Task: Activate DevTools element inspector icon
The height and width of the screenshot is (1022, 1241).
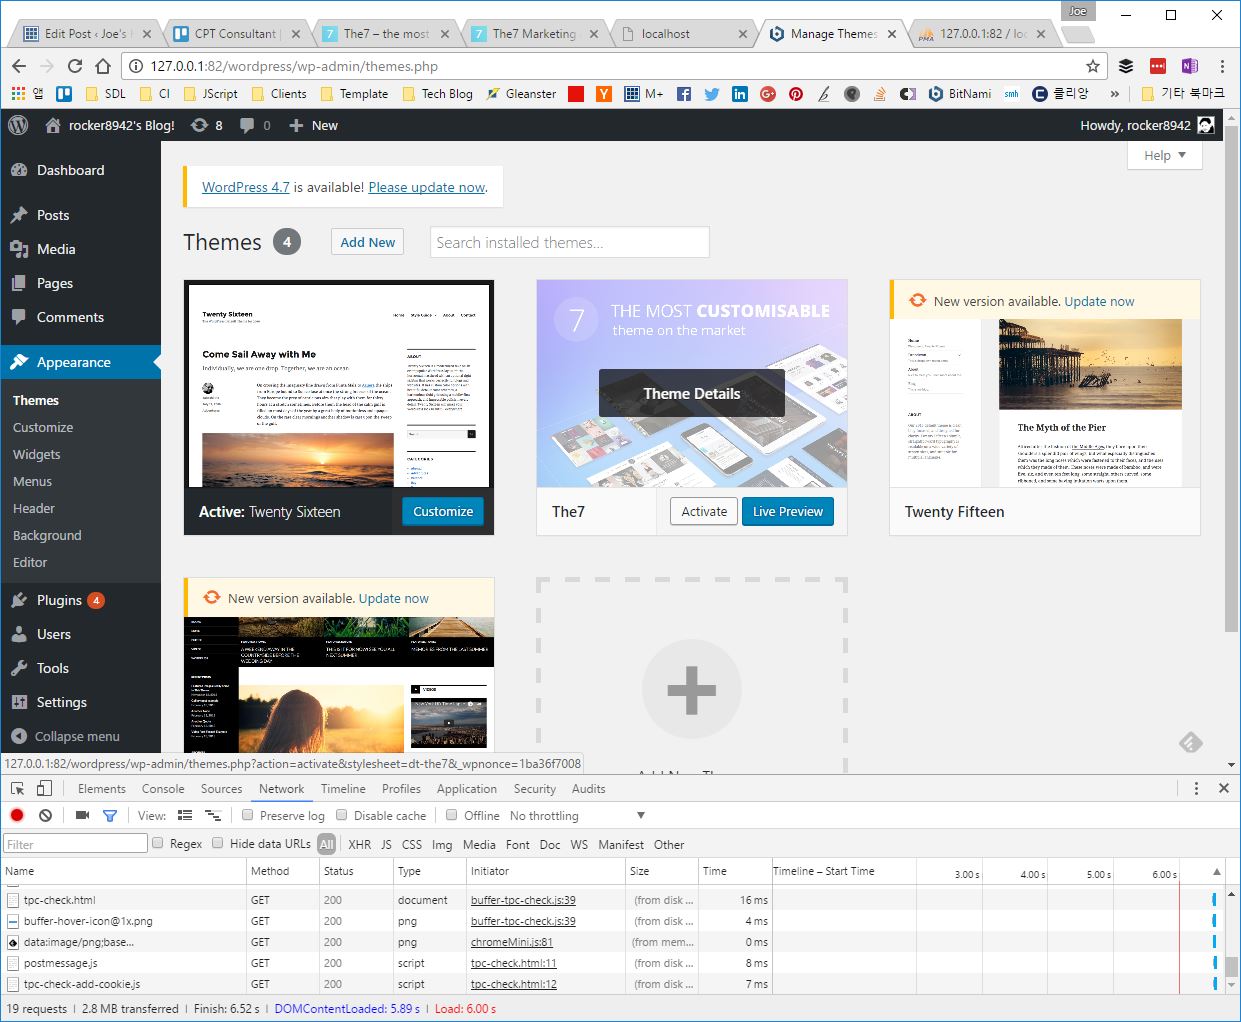Action: click(x=17, y=788)
